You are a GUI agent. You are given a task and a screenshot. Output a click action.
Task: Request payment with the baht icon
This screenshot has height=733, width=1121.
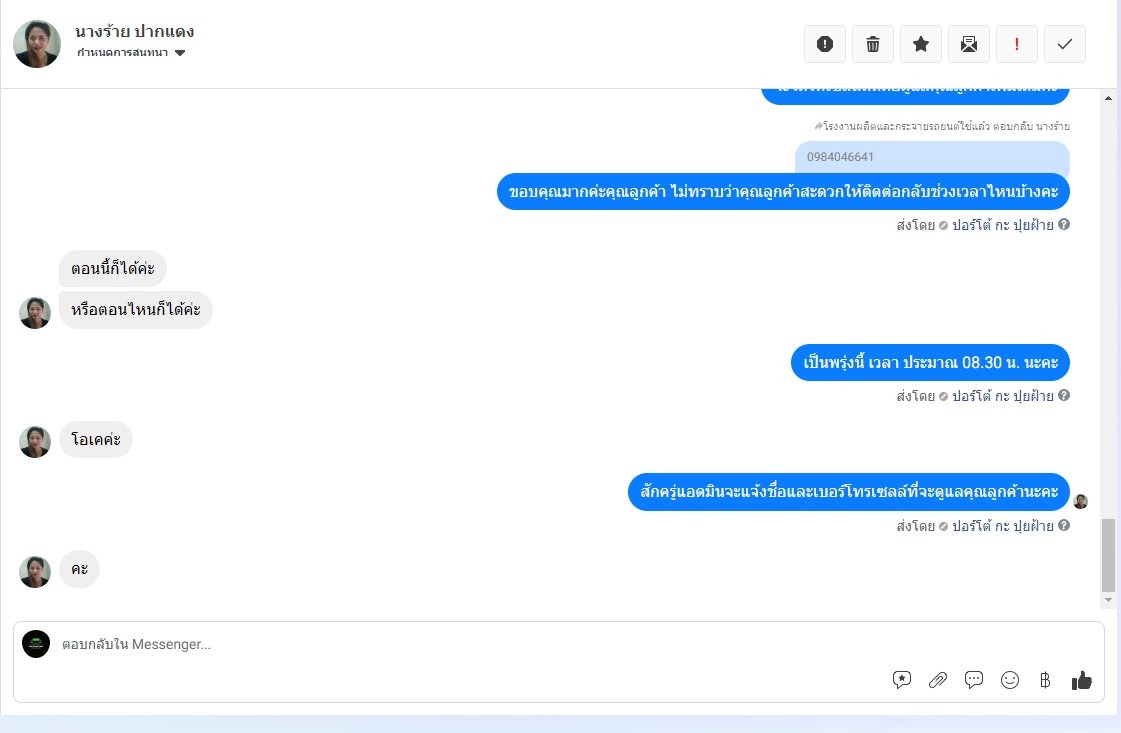(1045, 680)
